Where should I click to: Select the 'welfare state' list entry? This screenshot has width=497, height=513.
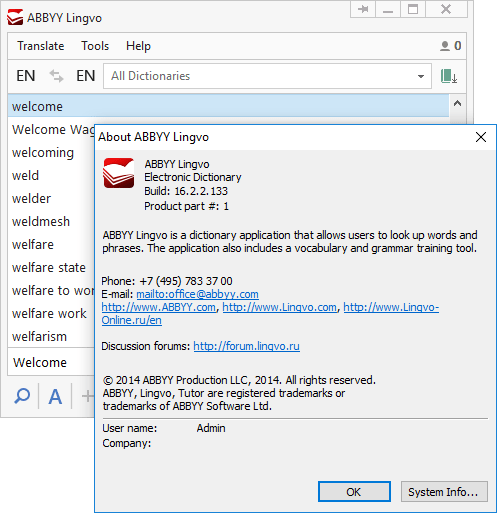pyautogui.click(x=51, y=267)
